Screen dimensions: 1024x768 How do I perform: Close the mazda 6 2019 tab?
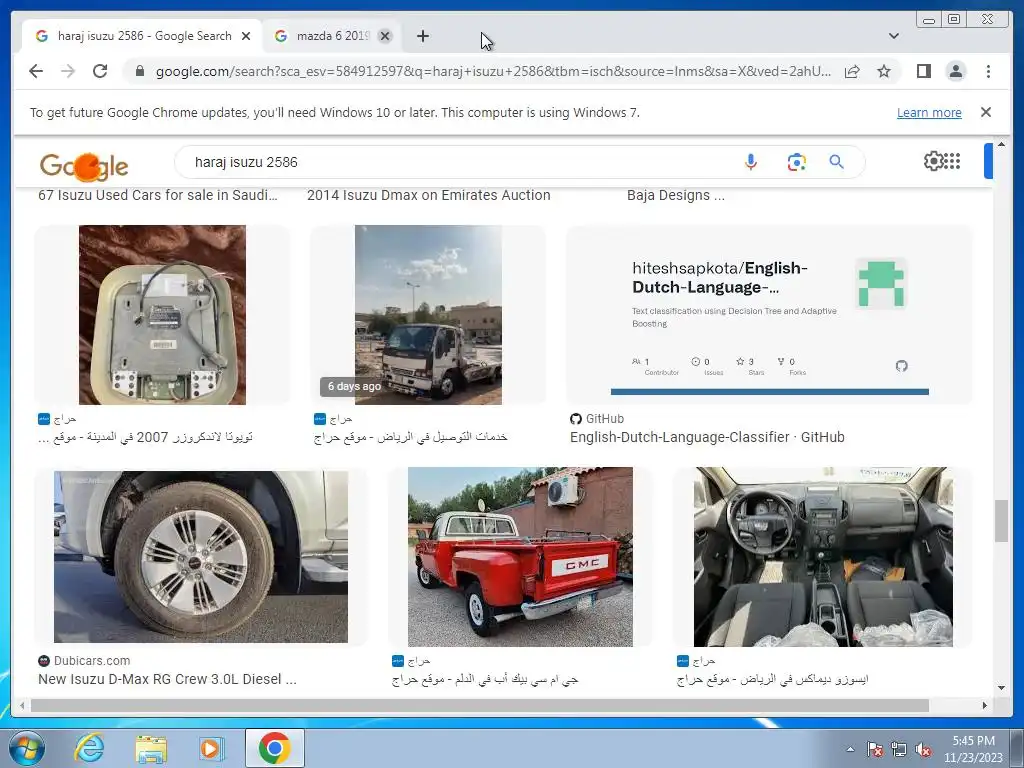(x=385, y=36)
